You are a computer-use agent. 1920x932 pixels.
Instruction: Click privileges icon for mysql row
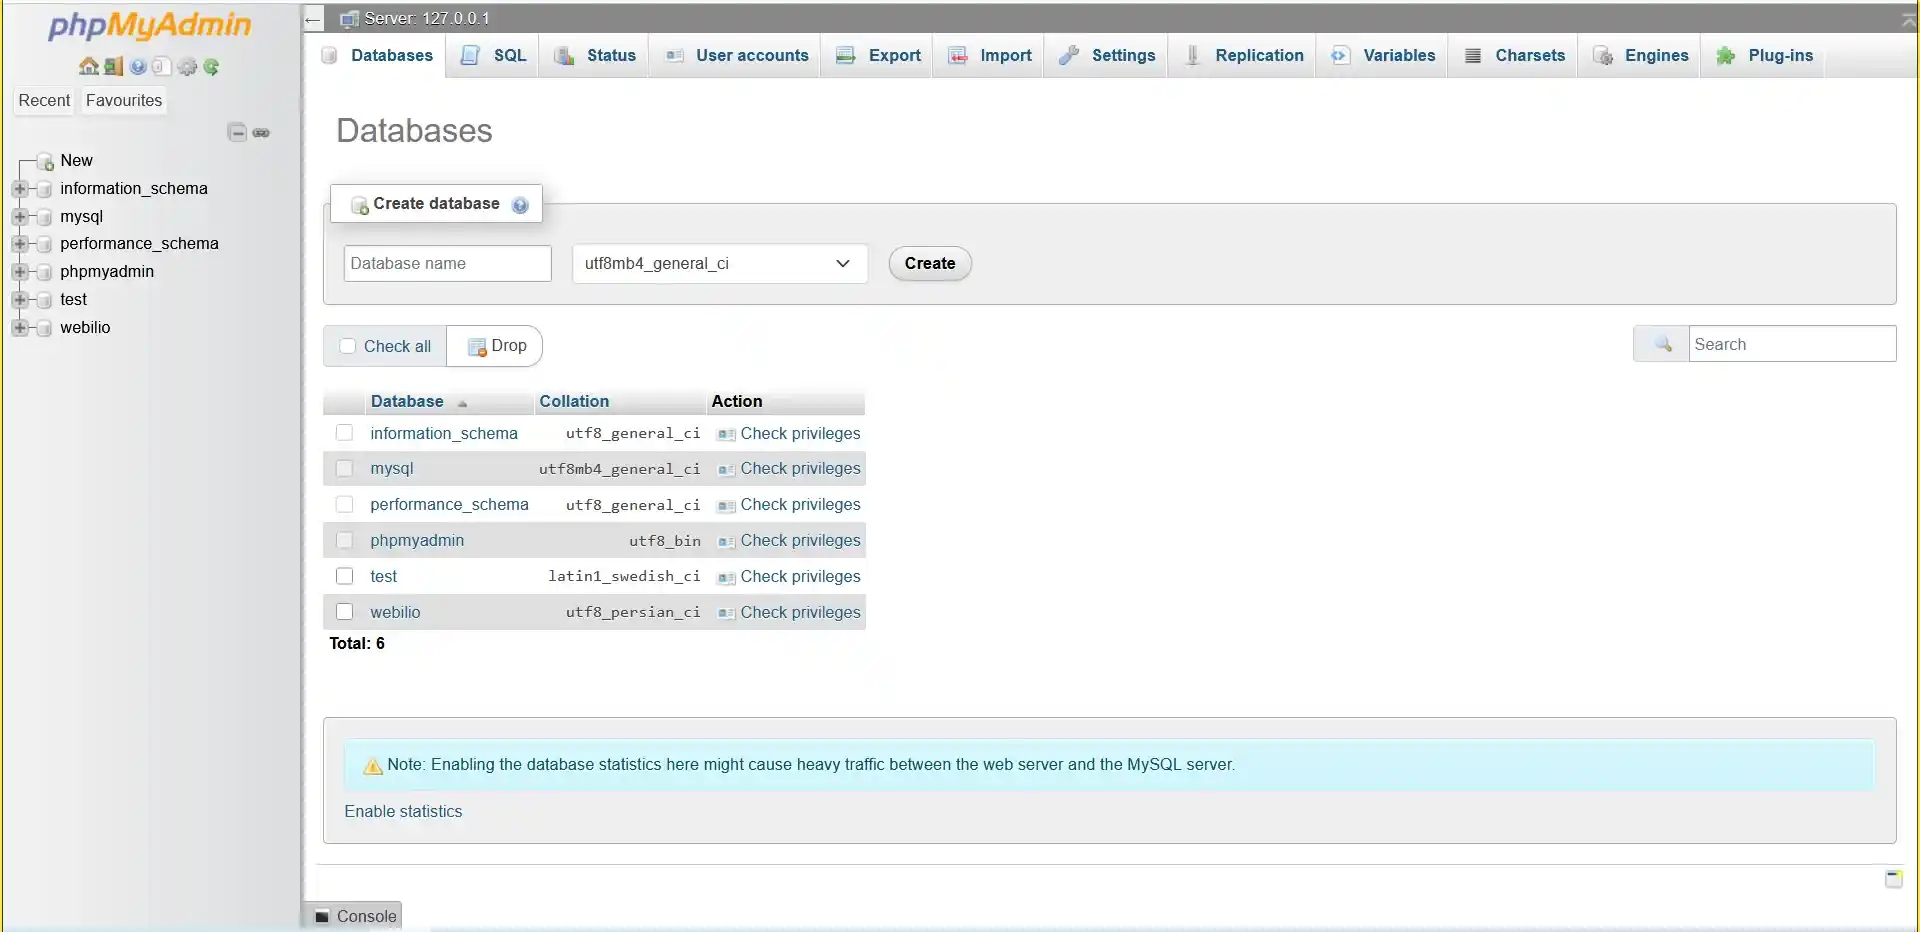(x=727, y=469)
